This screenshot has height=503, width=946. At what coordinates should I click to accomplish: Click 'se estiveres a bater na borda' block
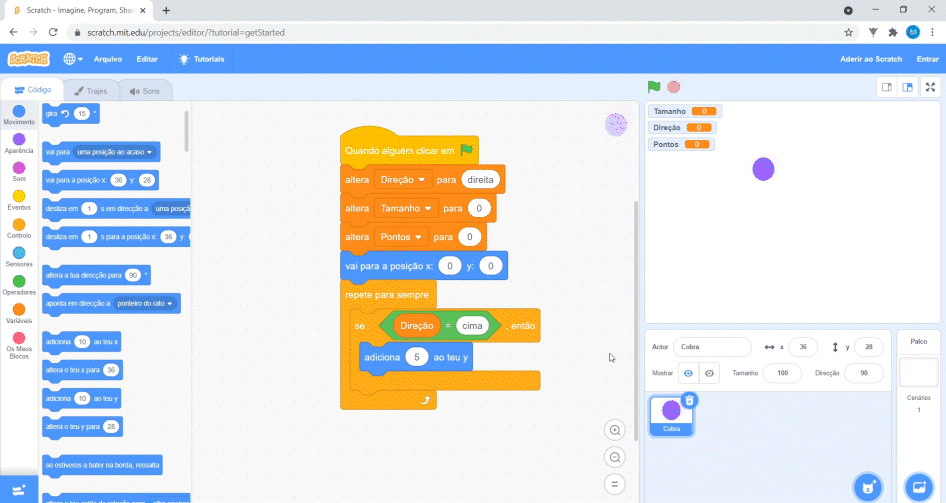103,465
